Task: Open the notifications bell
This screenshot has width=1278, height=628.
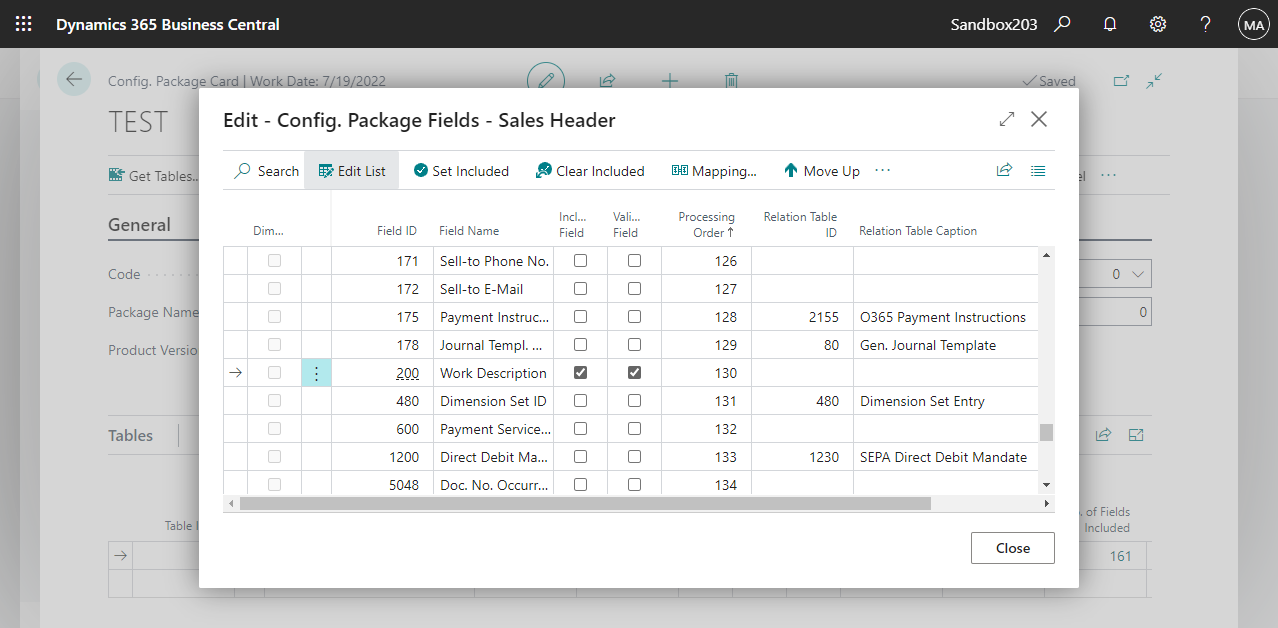Action: pos(1110,24)
